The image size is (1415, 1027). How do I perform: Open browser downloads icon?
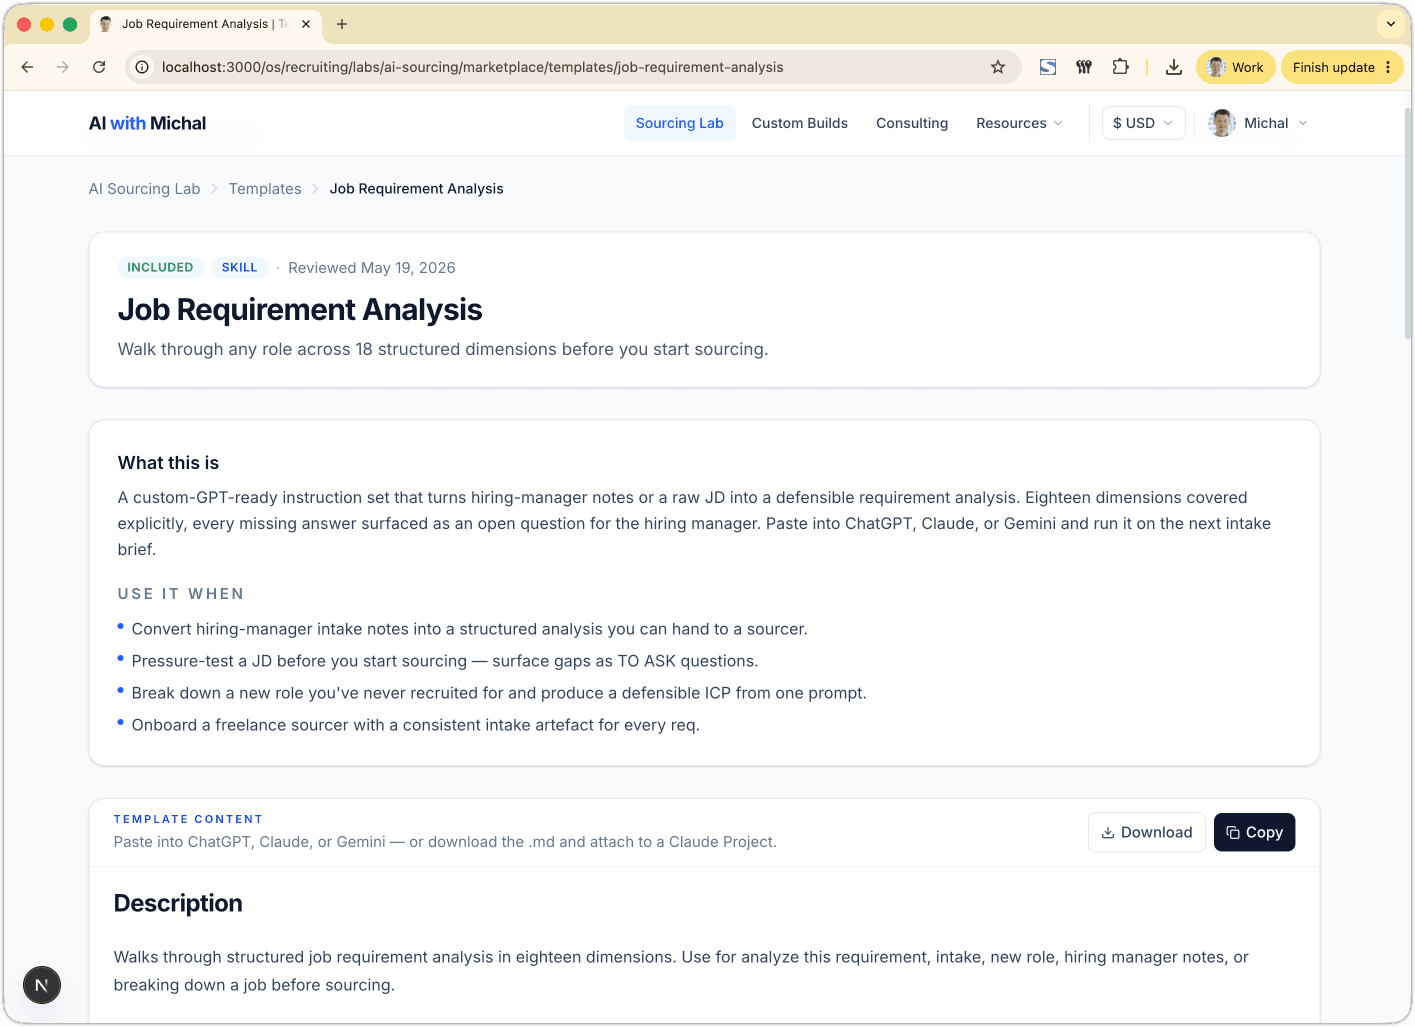[1174, 67]
